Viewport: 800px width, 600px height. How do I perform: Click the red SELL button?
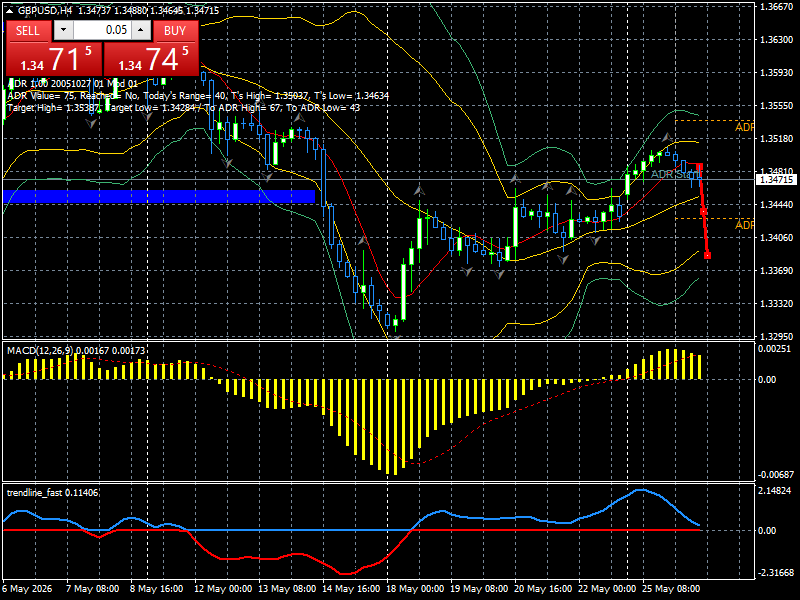coord(28,31)
